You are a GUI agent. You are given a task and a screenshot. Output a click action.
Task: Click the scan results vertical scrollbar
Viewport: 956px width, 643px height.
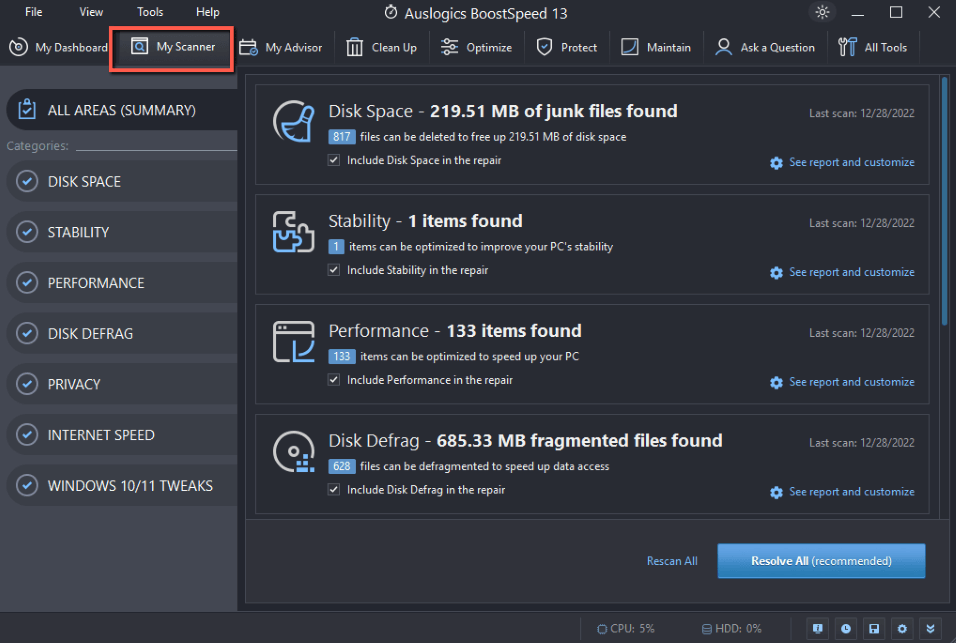pyautogui.click(x=944, y=201)
